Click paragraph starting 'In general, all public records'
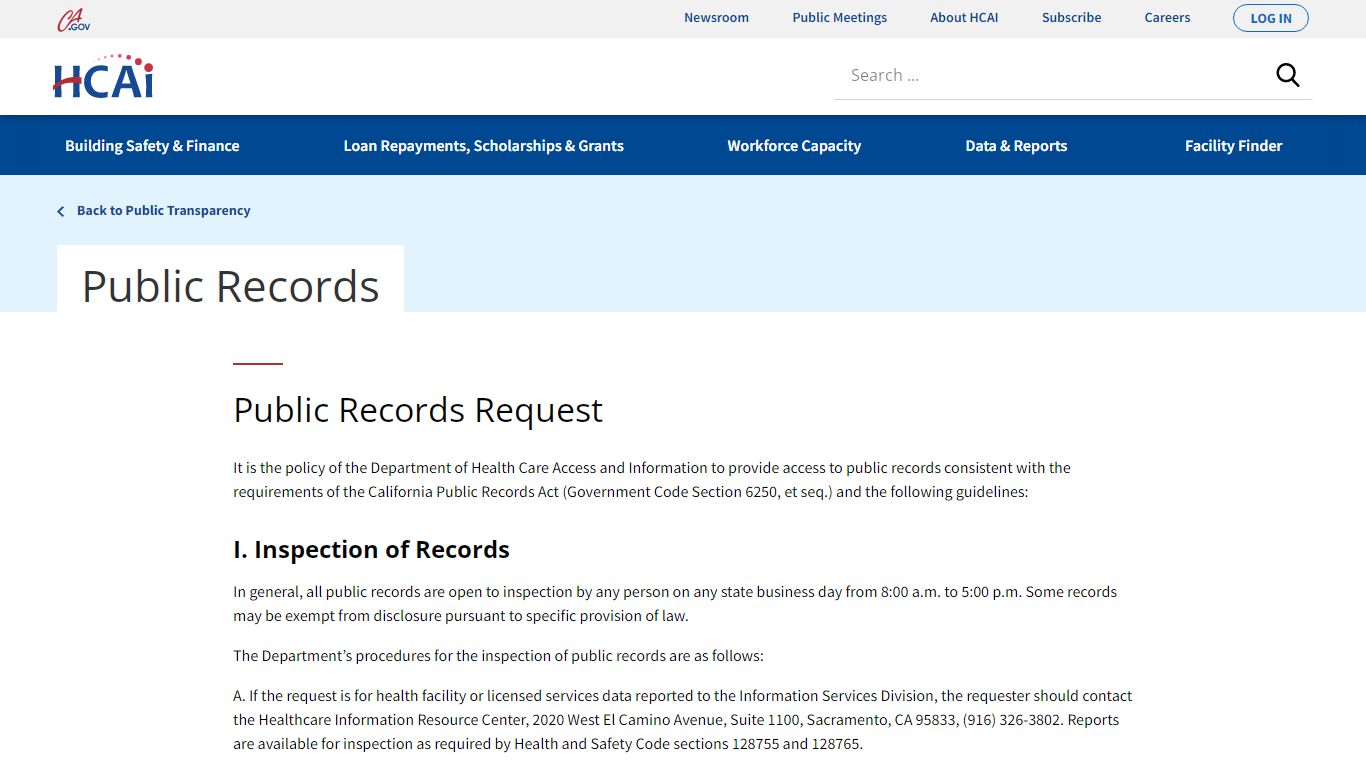The height and width of the screenshot is (768, 1366). click(675, 604)
